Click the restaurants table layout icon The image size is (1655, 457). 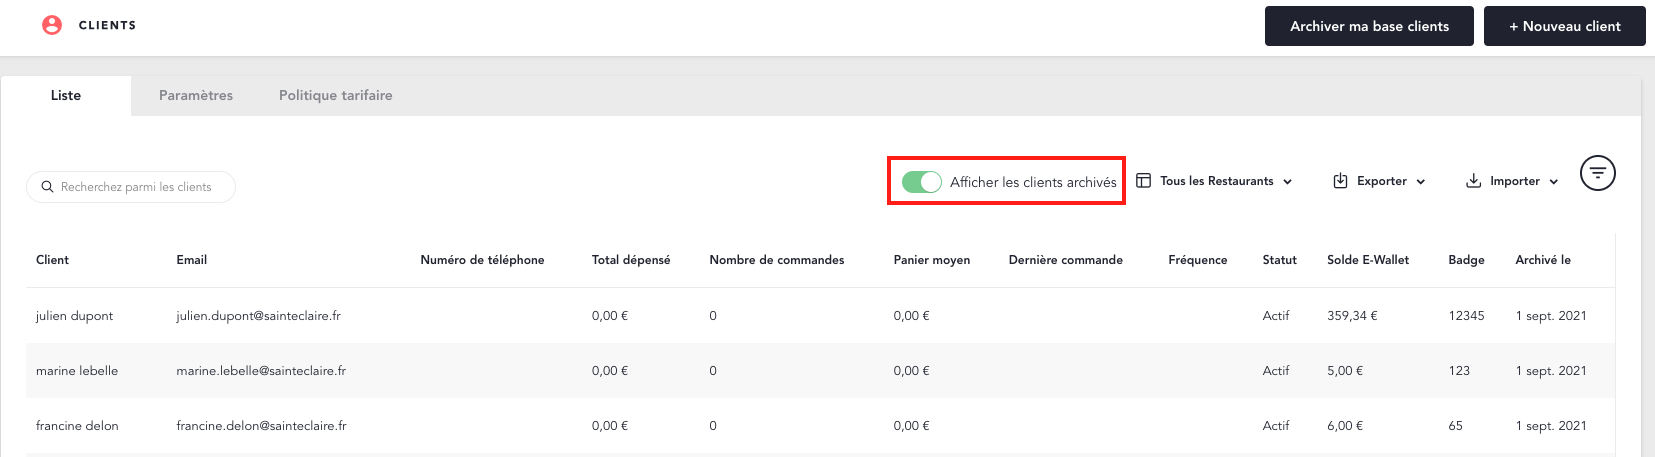1143,181
